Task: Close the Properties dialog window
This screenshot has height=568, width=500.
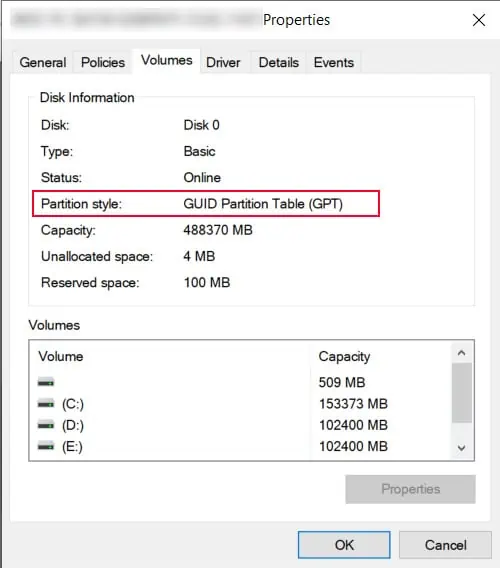Action: (479, 20)
